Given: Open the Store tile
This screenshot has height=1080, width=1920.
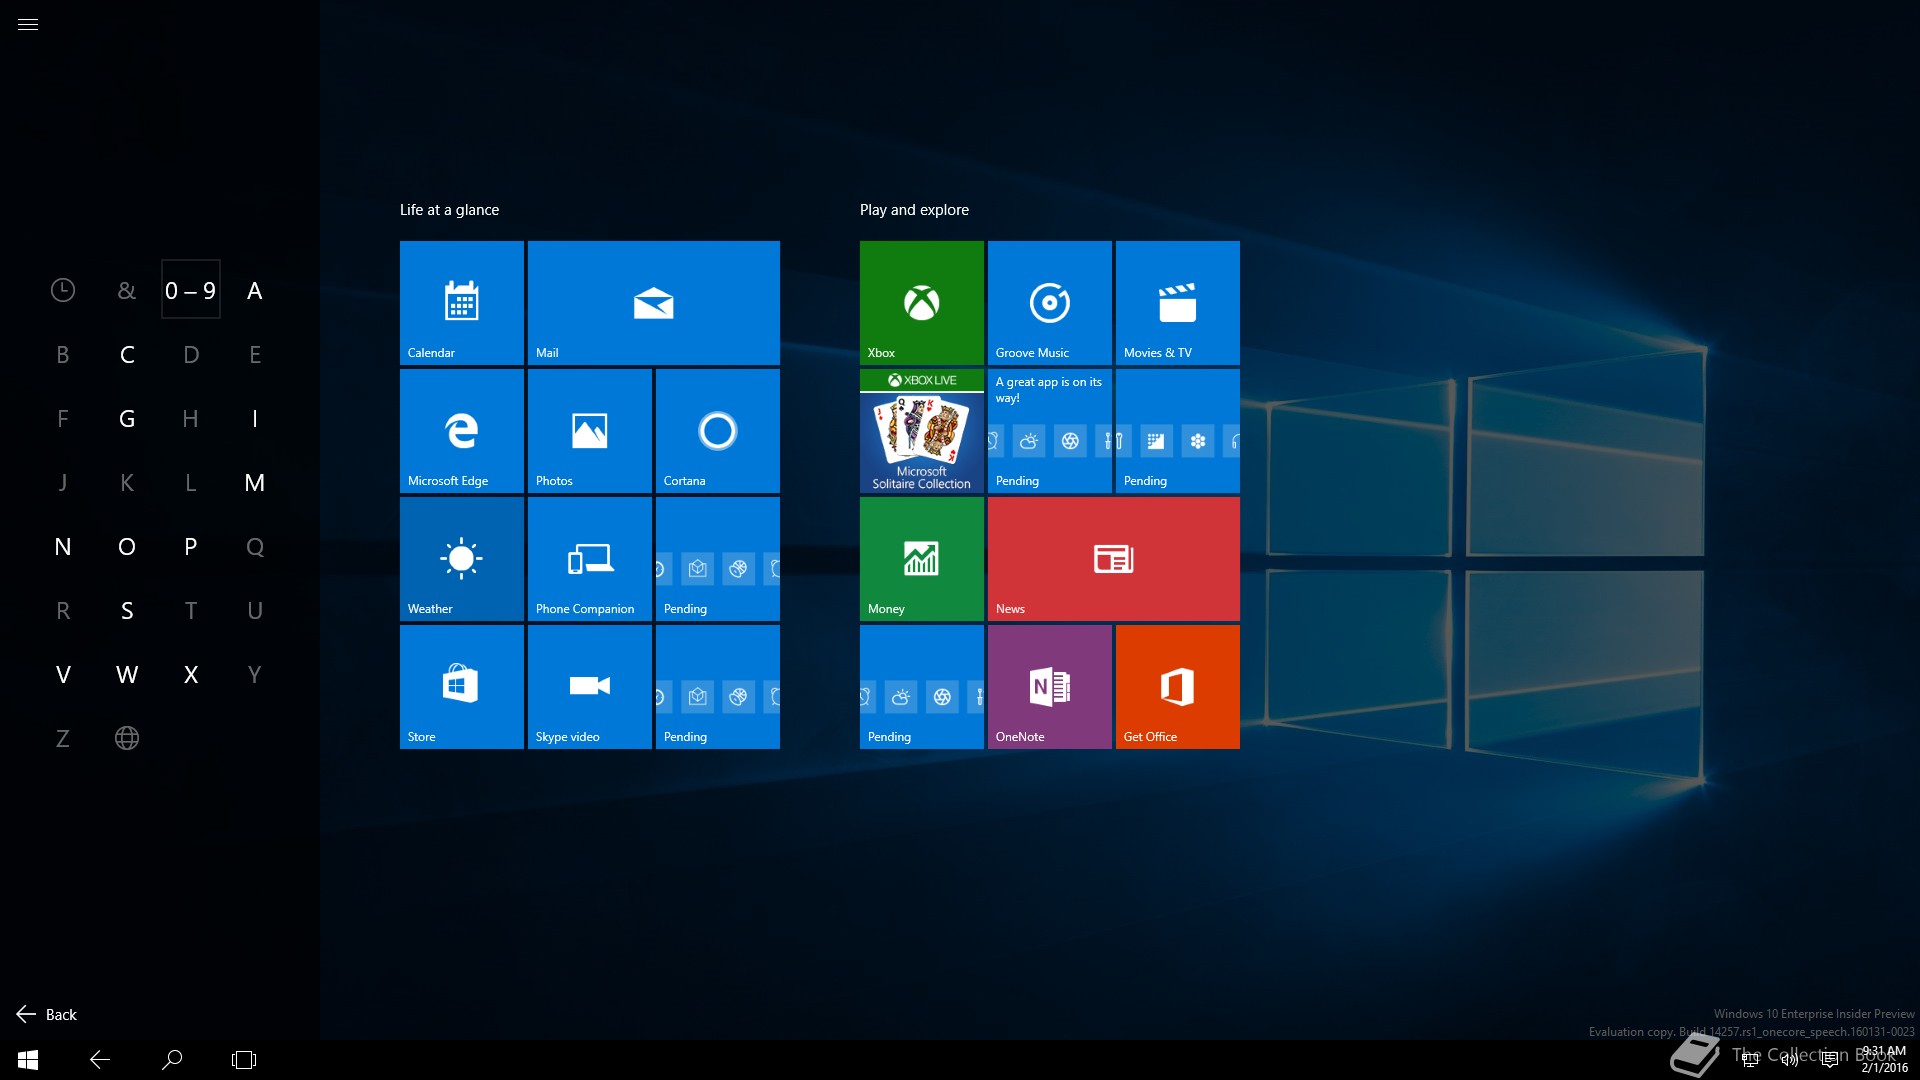Looking at the screenshot, I should pyautogui.click(x=461, y=686).
